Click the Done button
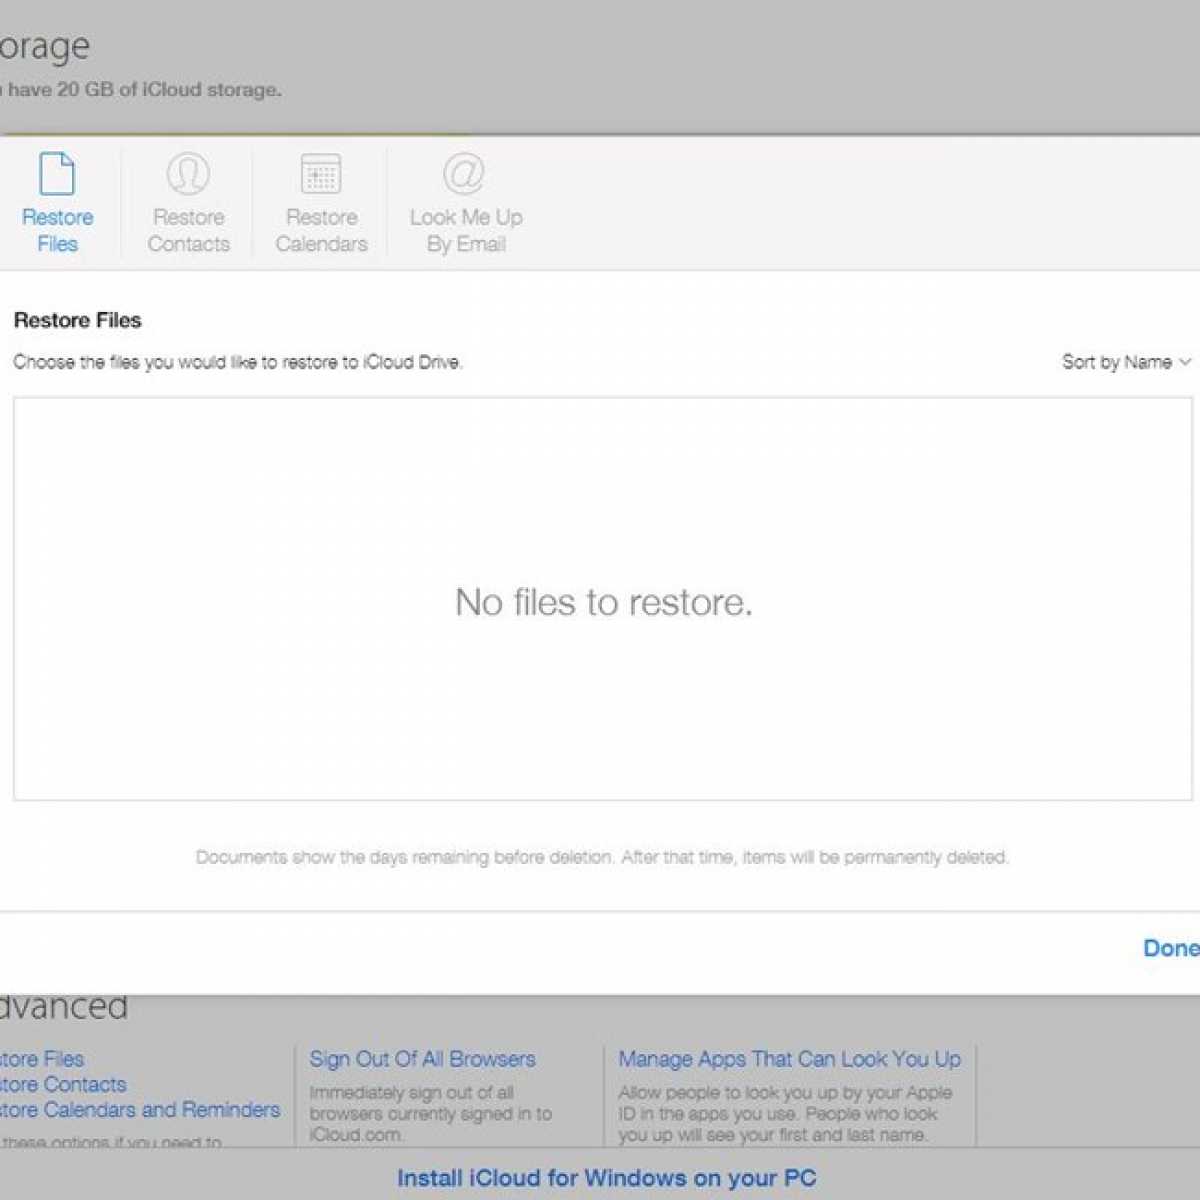Screen dimensions: 1200x1200 point(1171,948)
